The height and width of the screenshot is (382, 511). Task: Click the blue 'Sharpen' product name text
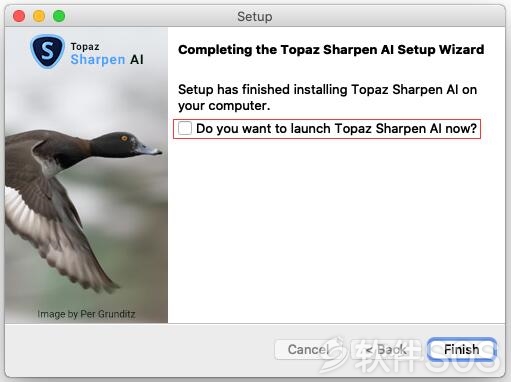[x=98, y=59]
